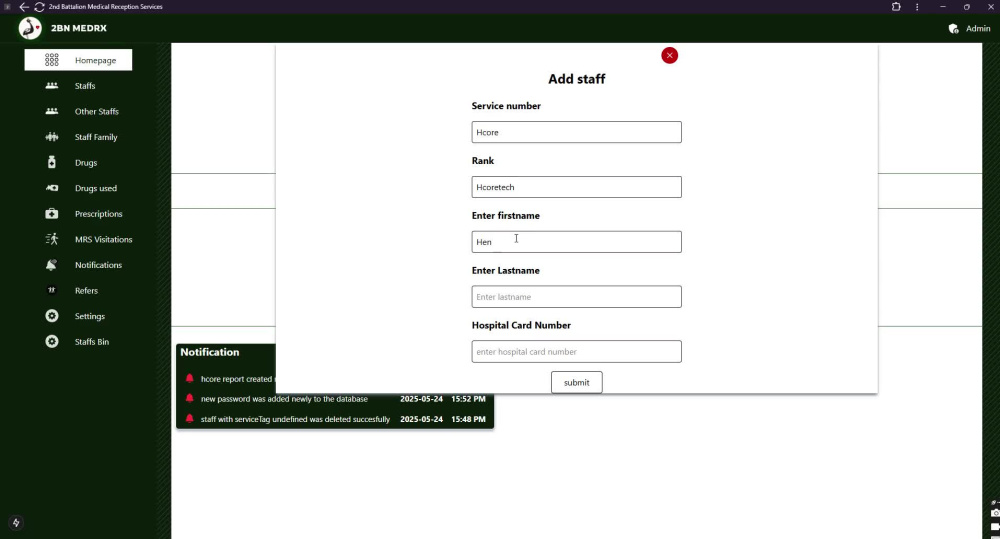Screen dimensions: 1000x539
Task: Click the Notification panel heading
Action: (x=210, y=352)
